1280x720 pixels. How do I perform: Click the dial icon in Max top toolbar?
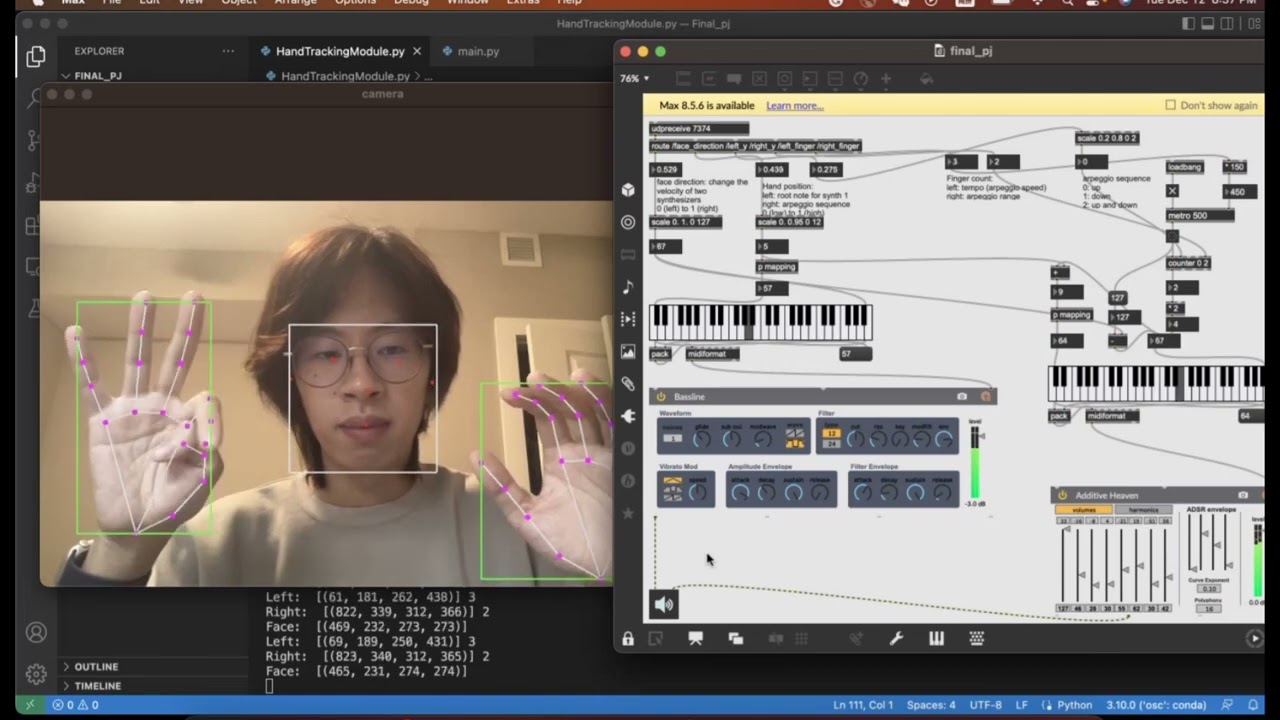click(860, 78)
